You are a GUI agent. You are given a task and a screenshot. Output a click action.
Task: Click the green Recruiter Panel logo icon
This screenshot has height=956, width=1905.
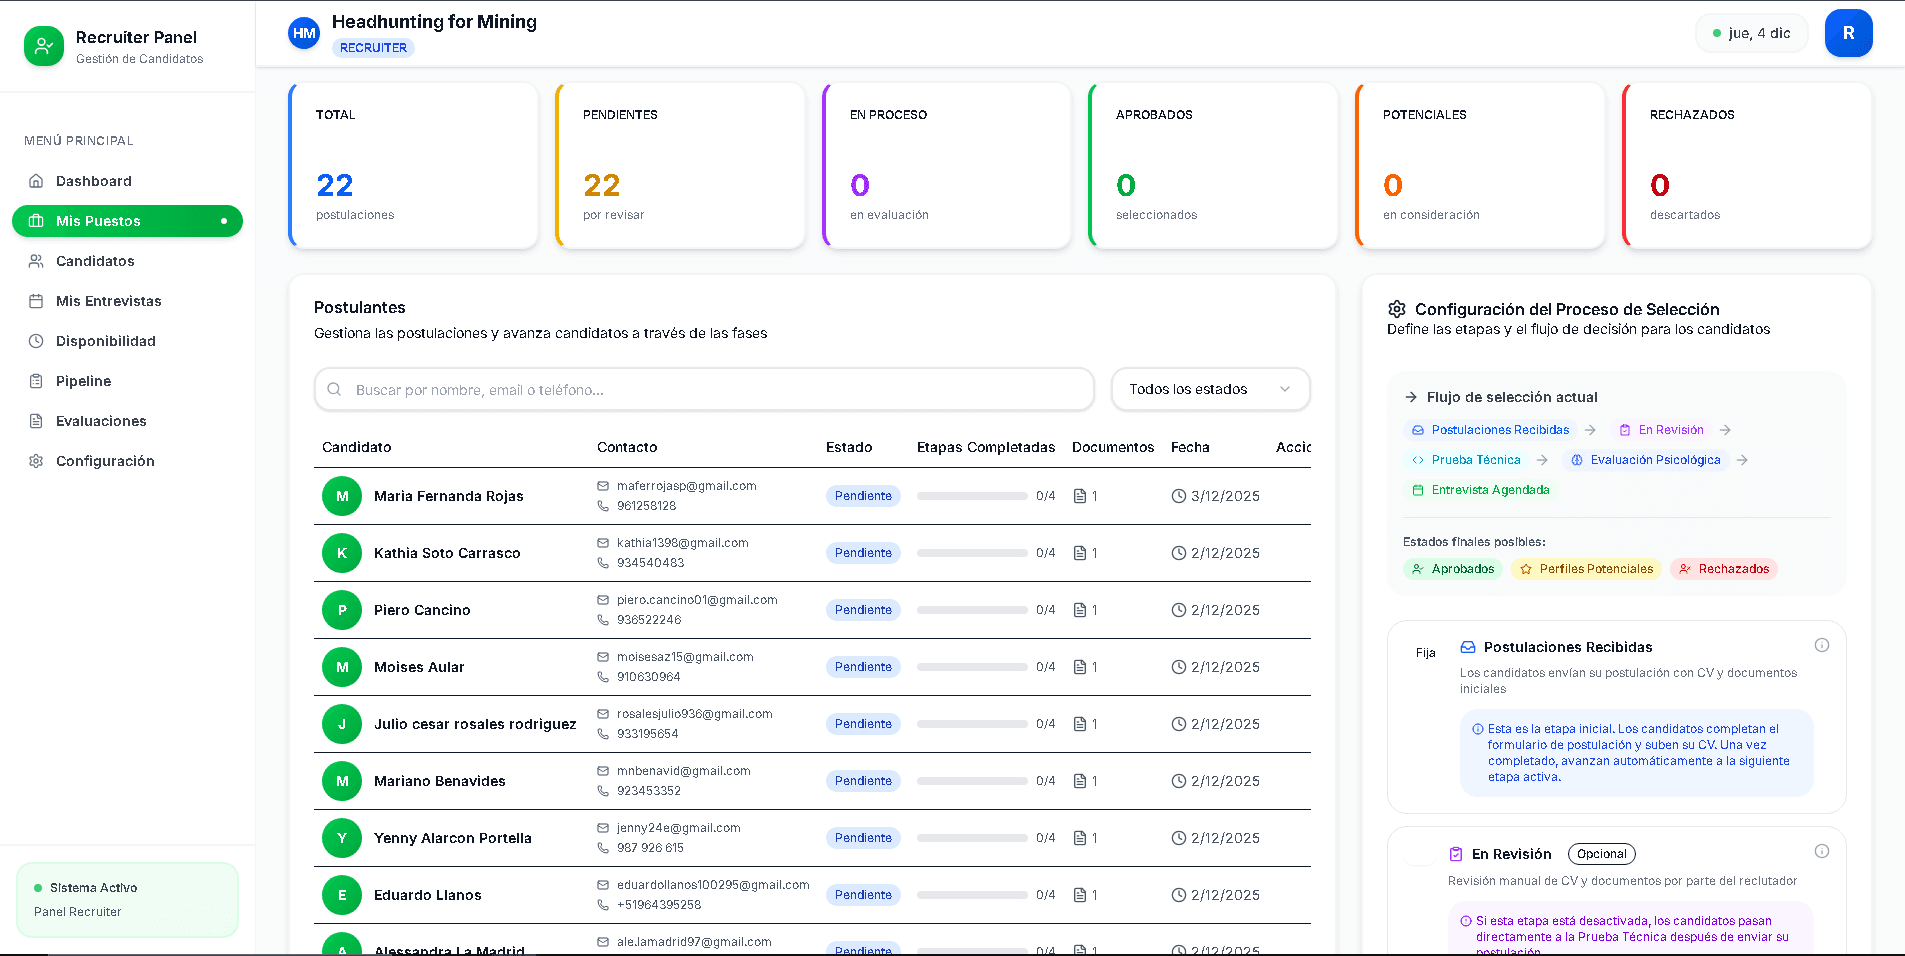(x=43, y=46)
